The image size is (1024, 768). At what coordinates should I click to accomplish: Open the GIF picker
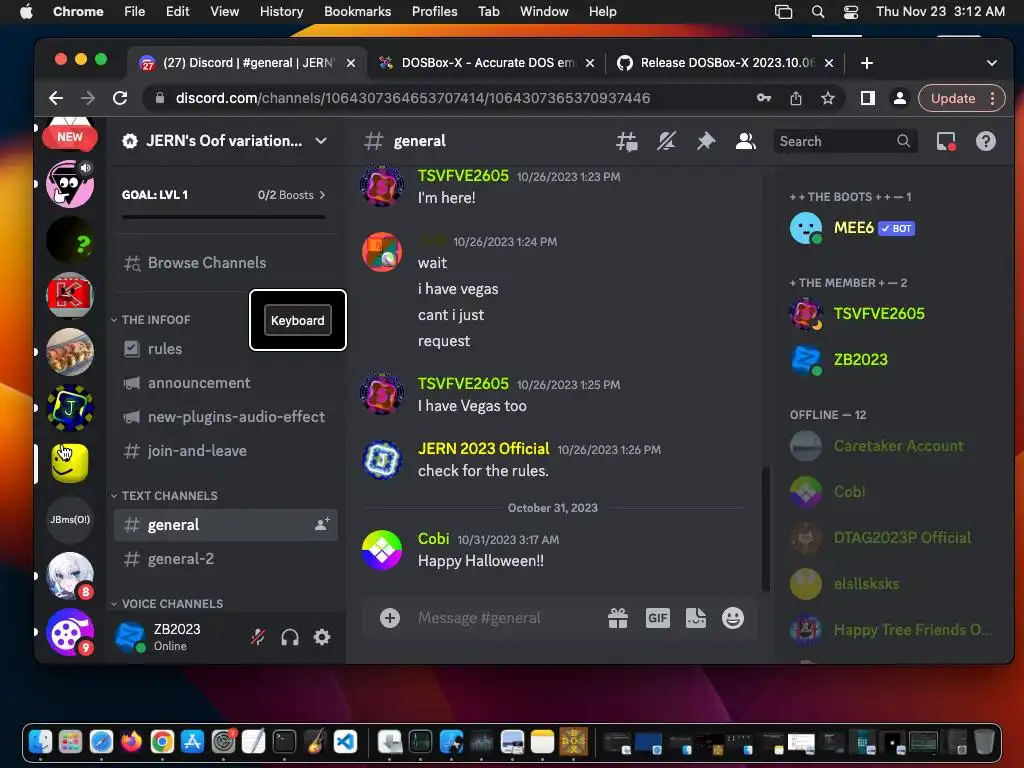(658, 618)
